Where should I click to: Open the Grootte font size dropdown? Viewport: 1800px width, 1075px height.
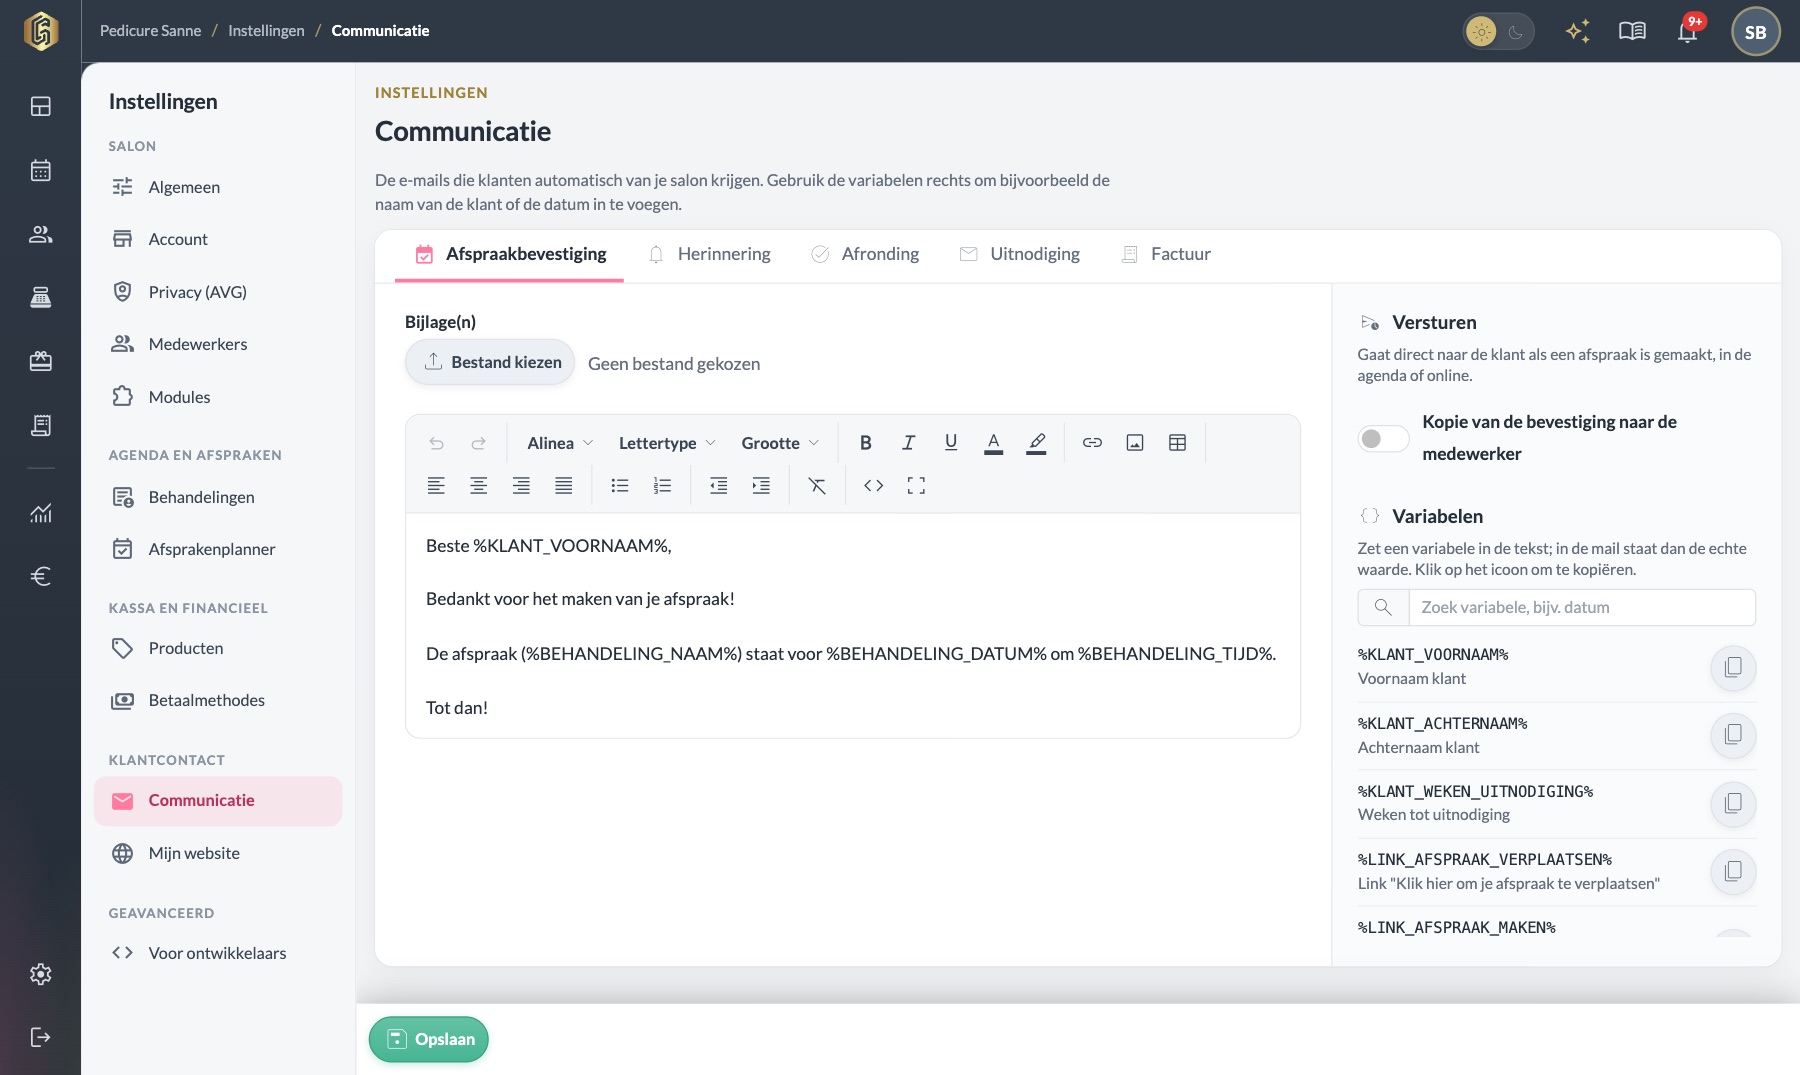pyautogui.click(x=780, y=443)
